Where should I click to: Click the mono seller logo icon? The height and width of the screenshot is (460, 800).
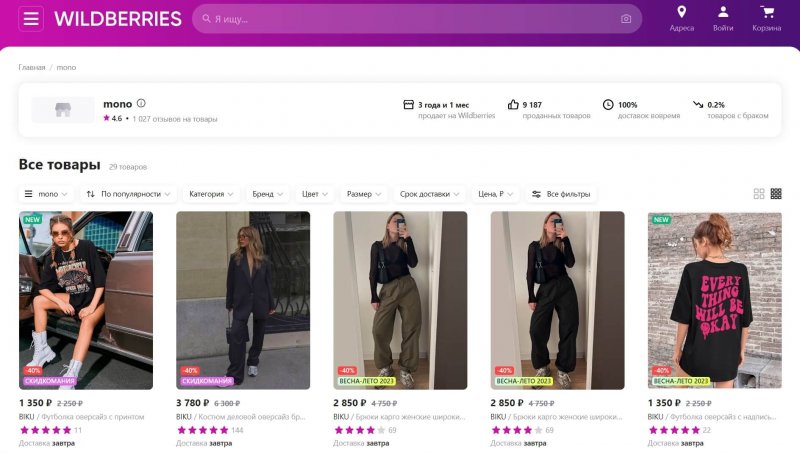[63, 109]
